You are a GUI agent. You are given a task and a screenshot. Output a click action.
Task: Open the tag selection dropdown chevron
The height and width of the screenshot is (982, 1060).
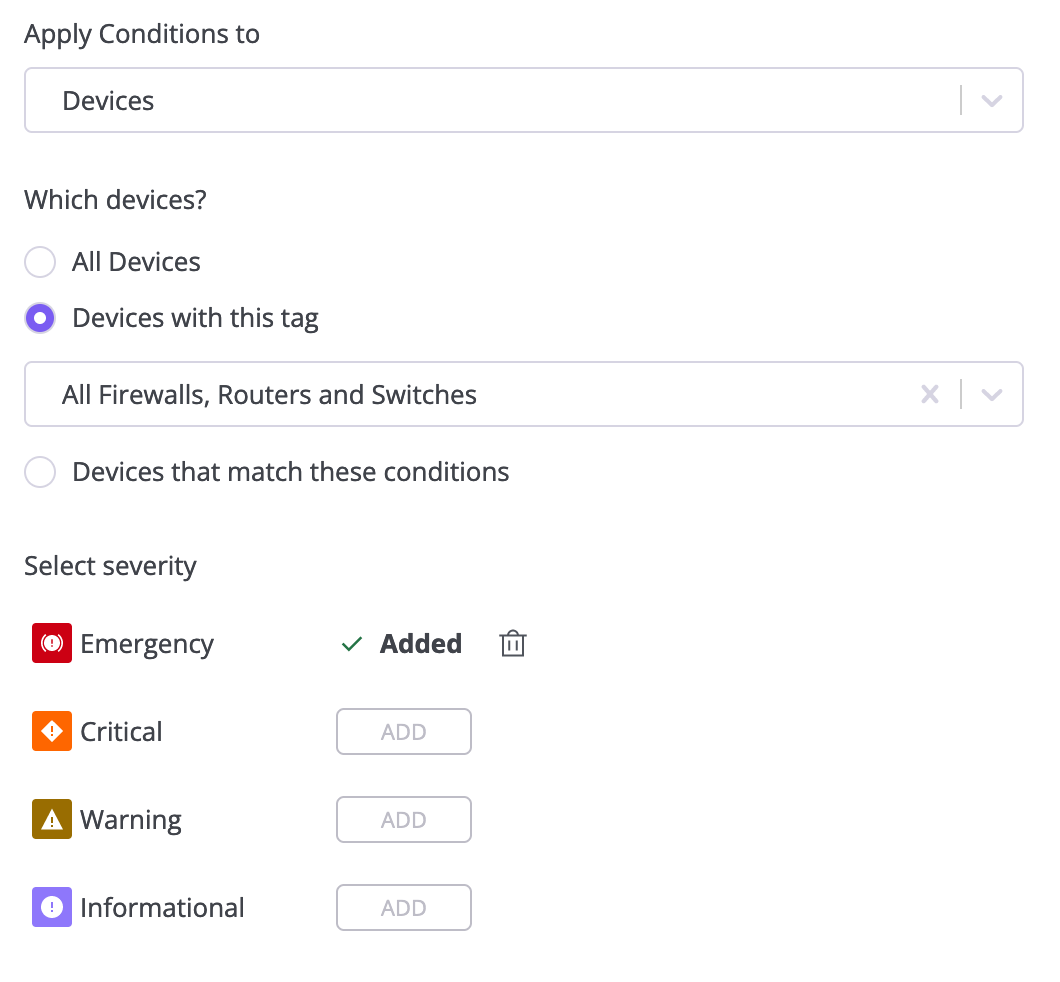pyautogui.click(x=992, y=395)
